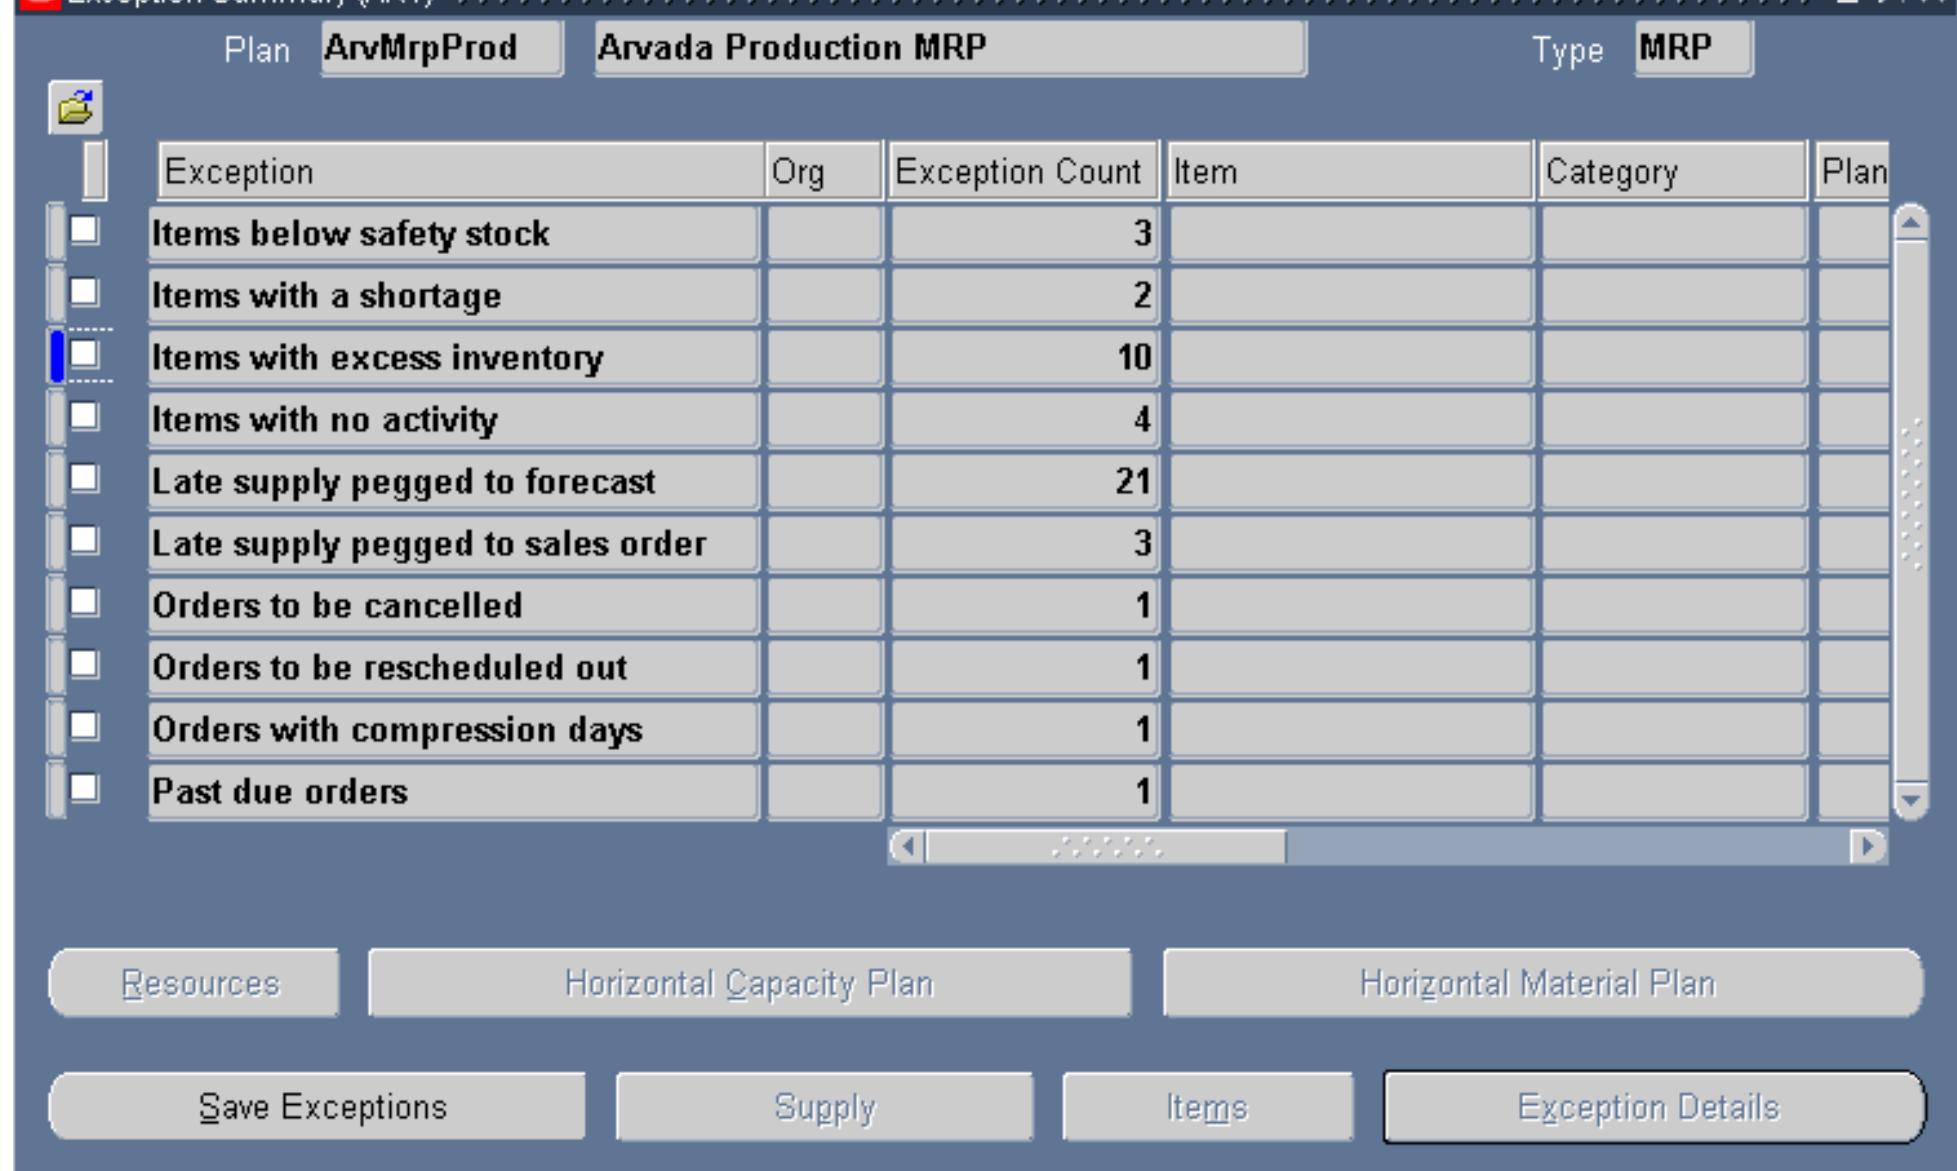Click the Org cell for Items with a shortage
The width and height of the screenshot is (1957, 1171).
pos(824,296)
